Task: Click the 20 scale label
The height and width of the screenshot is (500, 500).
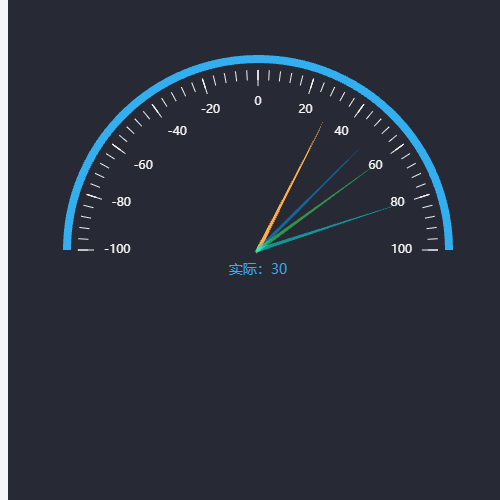Action: pos(305,109)
